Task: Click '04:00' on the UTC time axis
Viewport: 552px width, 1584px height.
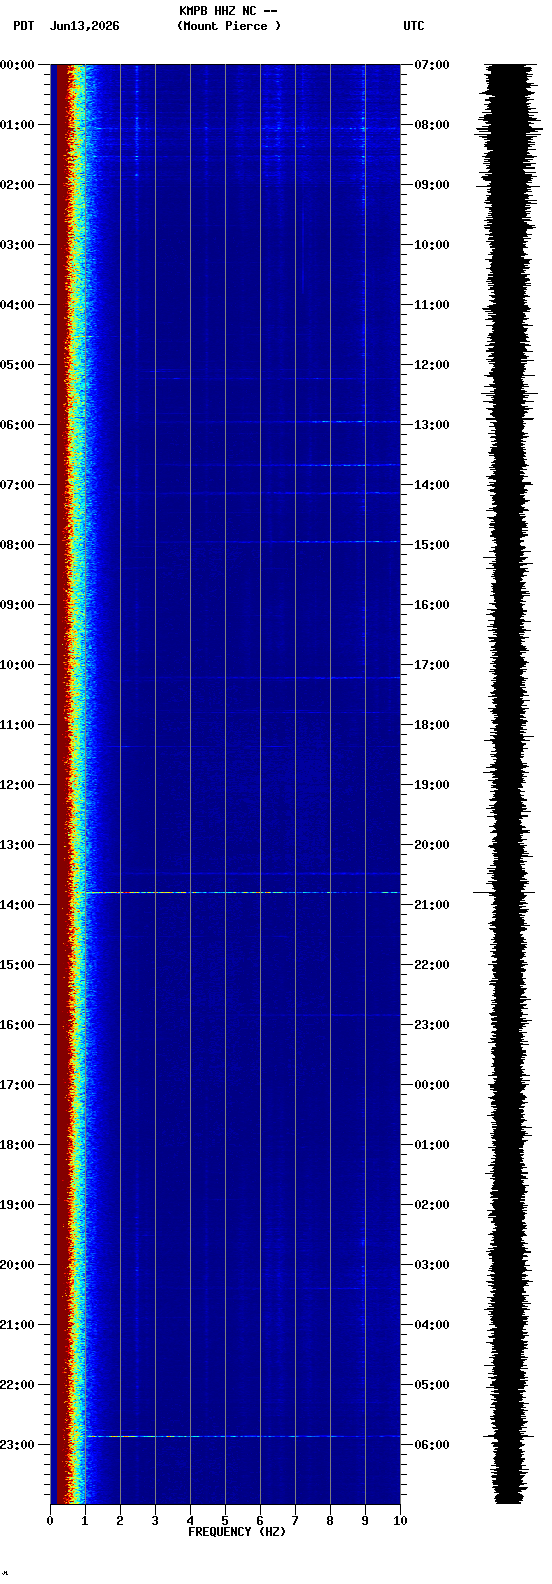Action: (x=432, y=1325)
